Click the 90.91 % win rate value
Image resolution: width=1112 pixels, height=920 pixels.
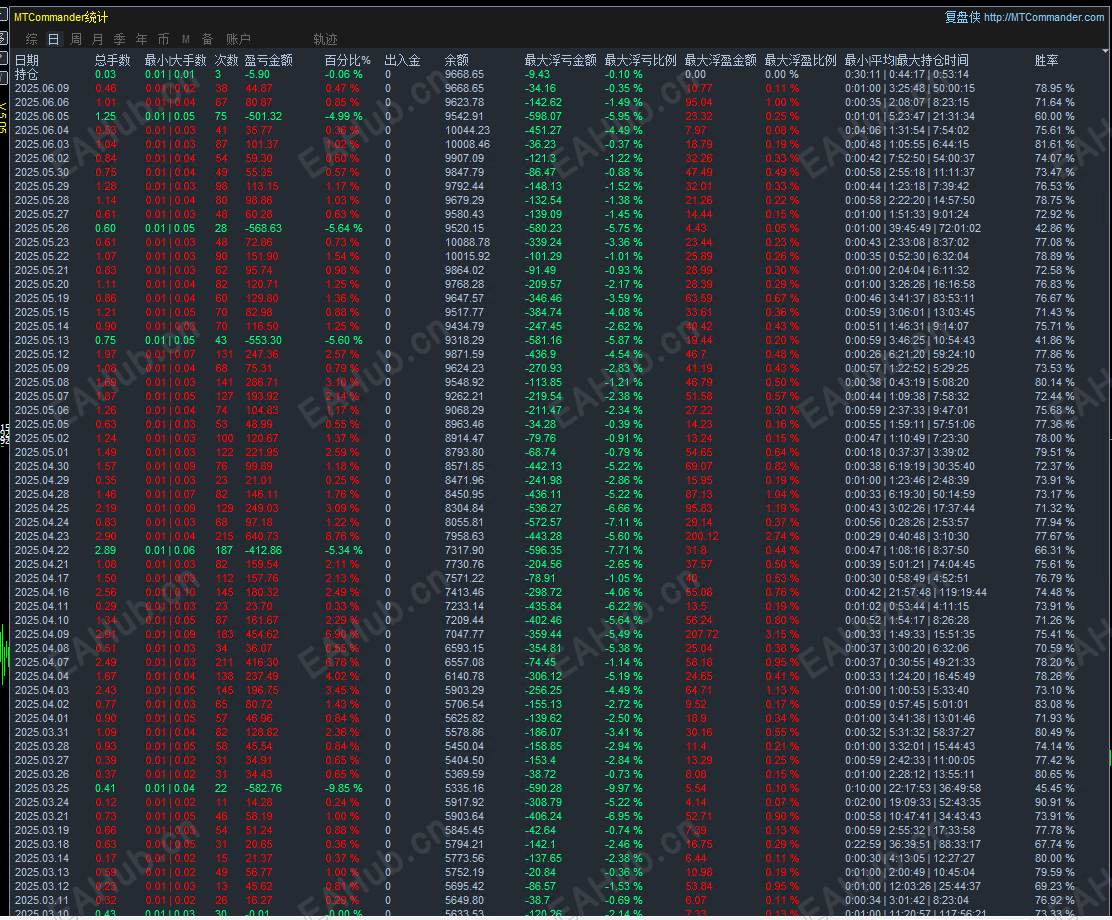click(x=1055, y=802)
